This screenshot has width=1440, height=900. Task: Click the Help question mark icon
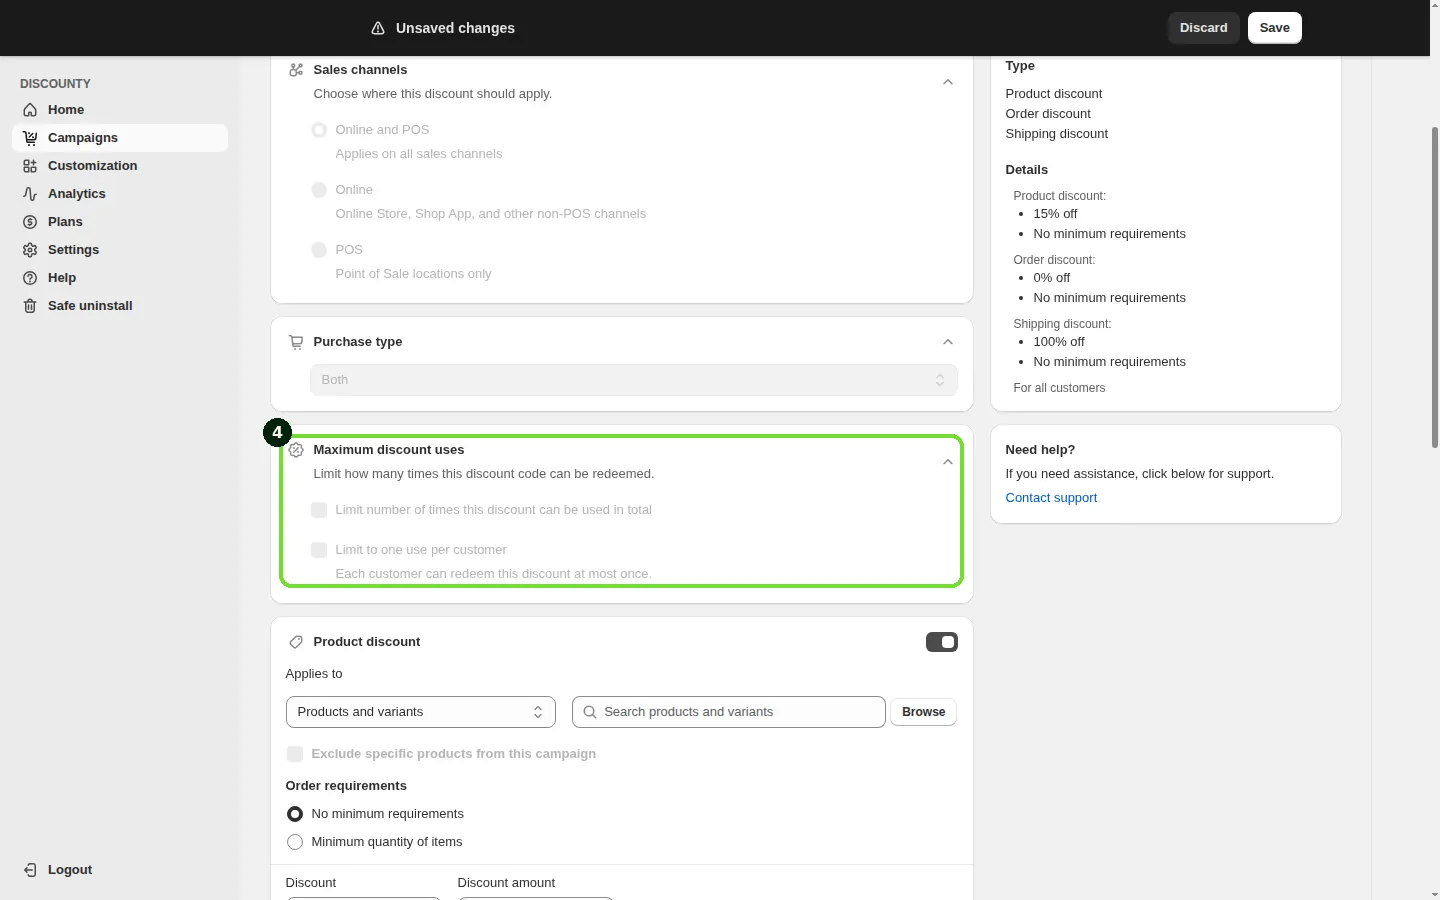click(30, 278)
